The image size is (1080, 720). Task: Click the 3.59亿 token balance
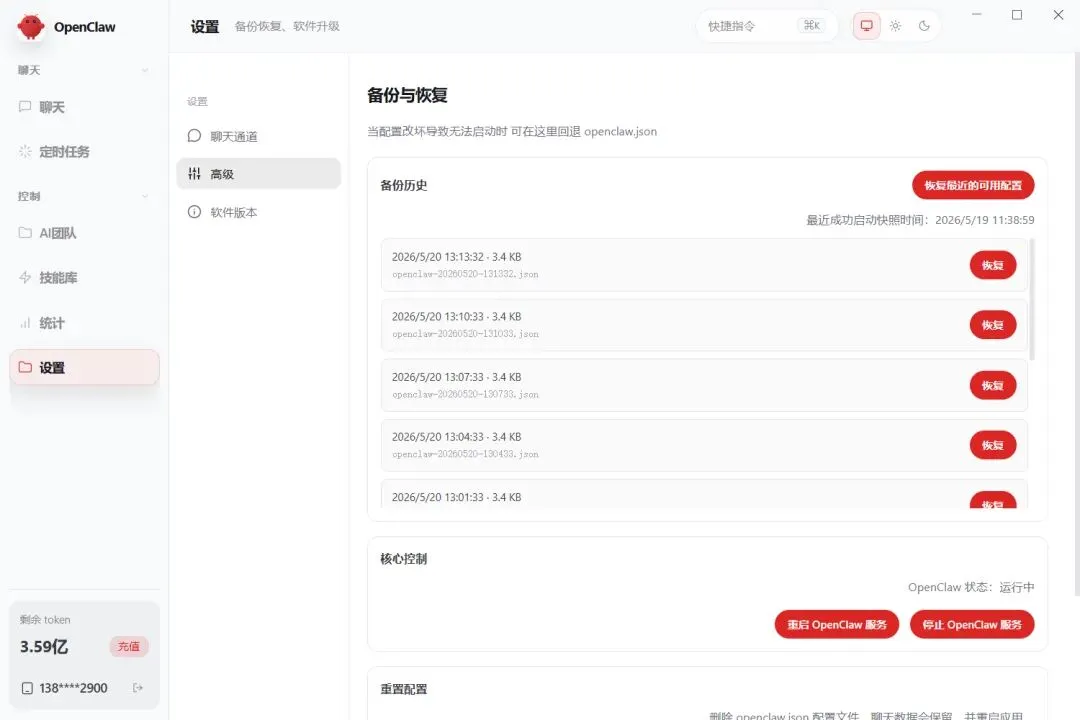click(44, 647)
